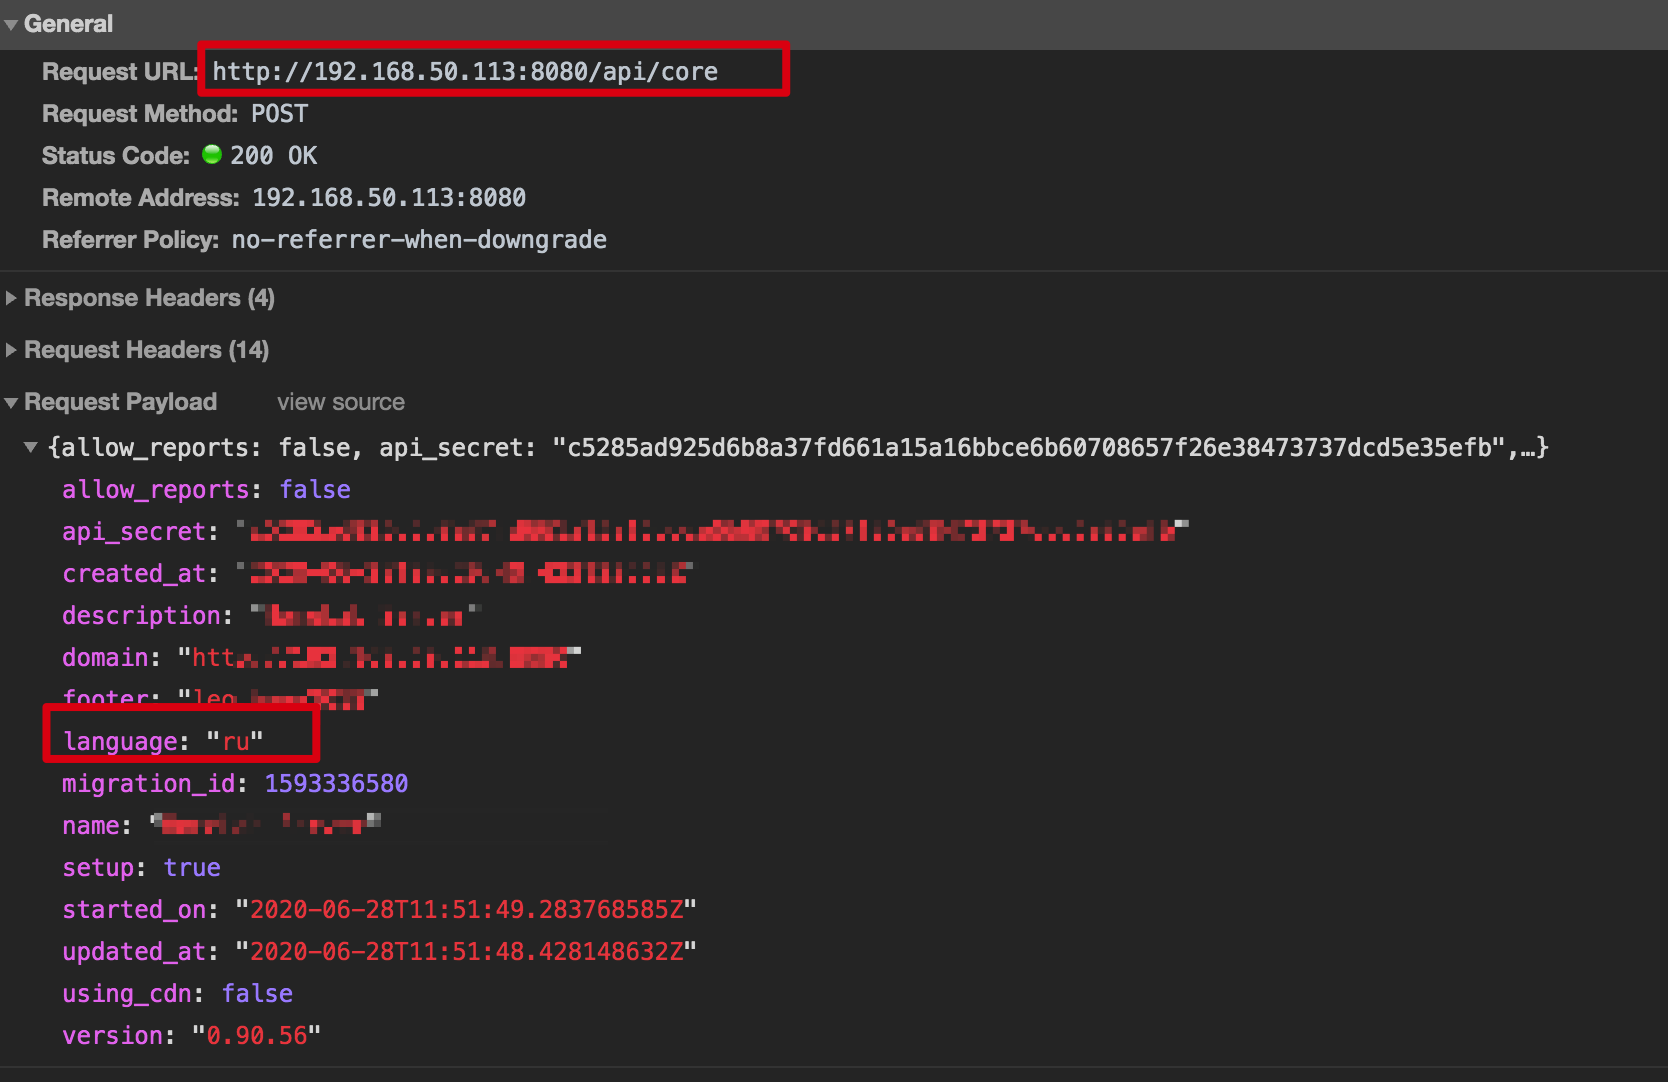This screenshot has width=1668, height=1082.
Task: Expand the Request Headers section
Action: point(10,349)
